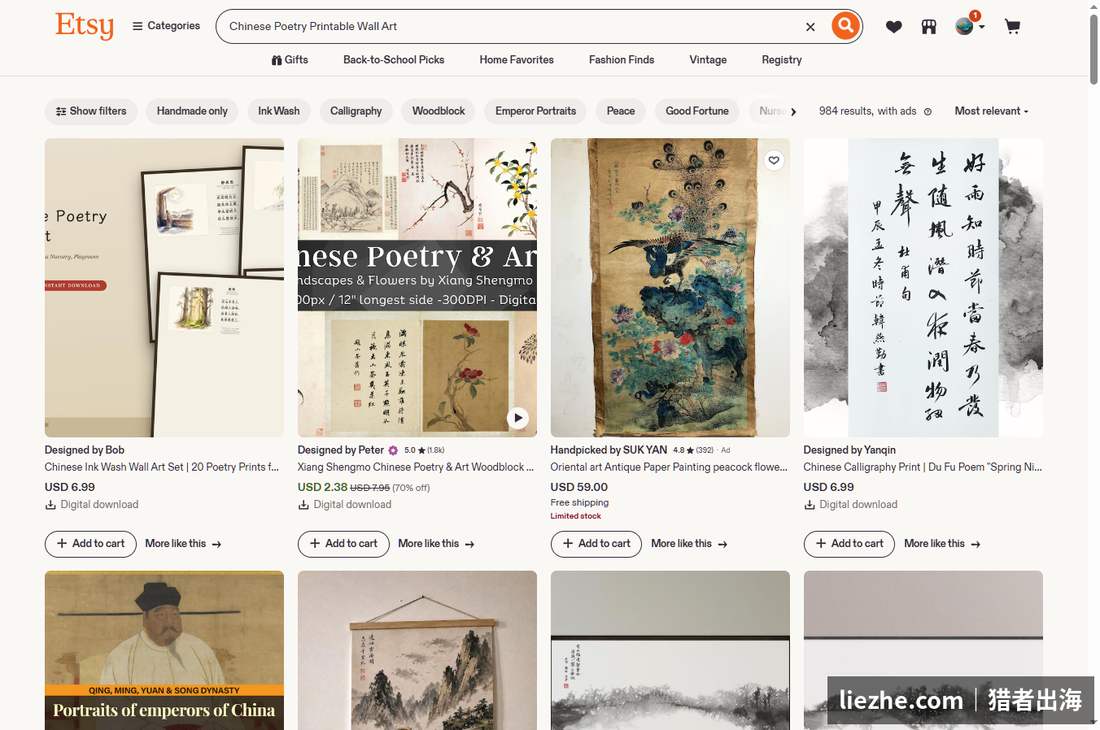More like this for Bob's listing
This screenshot has width=1100, height=730.
click(183, 543)
